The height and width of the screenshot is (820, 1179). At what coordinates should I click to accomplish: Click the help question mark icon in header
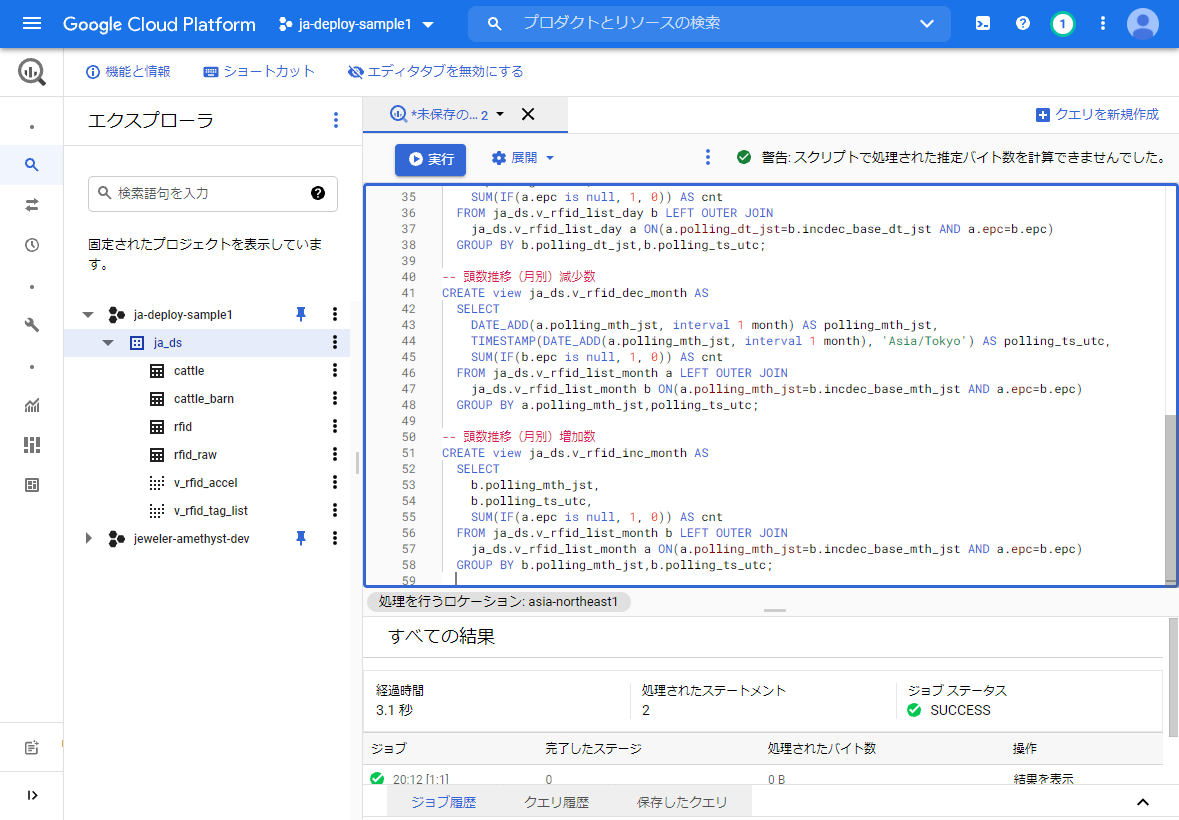1023,23
